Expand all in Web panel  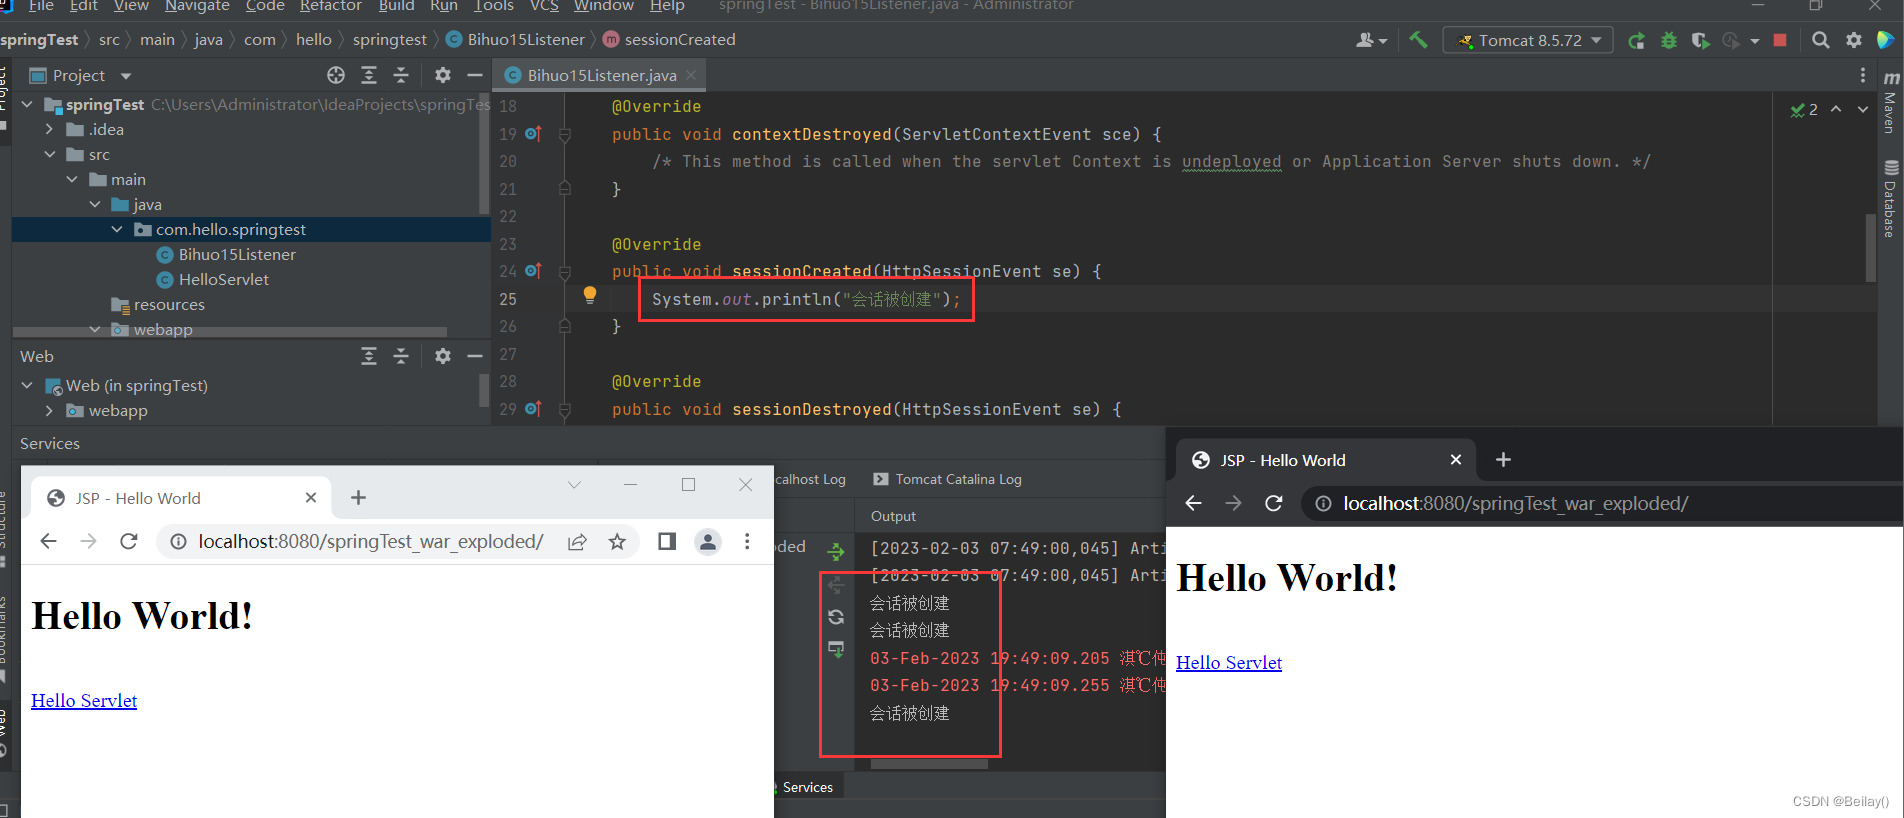click(x=369, y=356)
